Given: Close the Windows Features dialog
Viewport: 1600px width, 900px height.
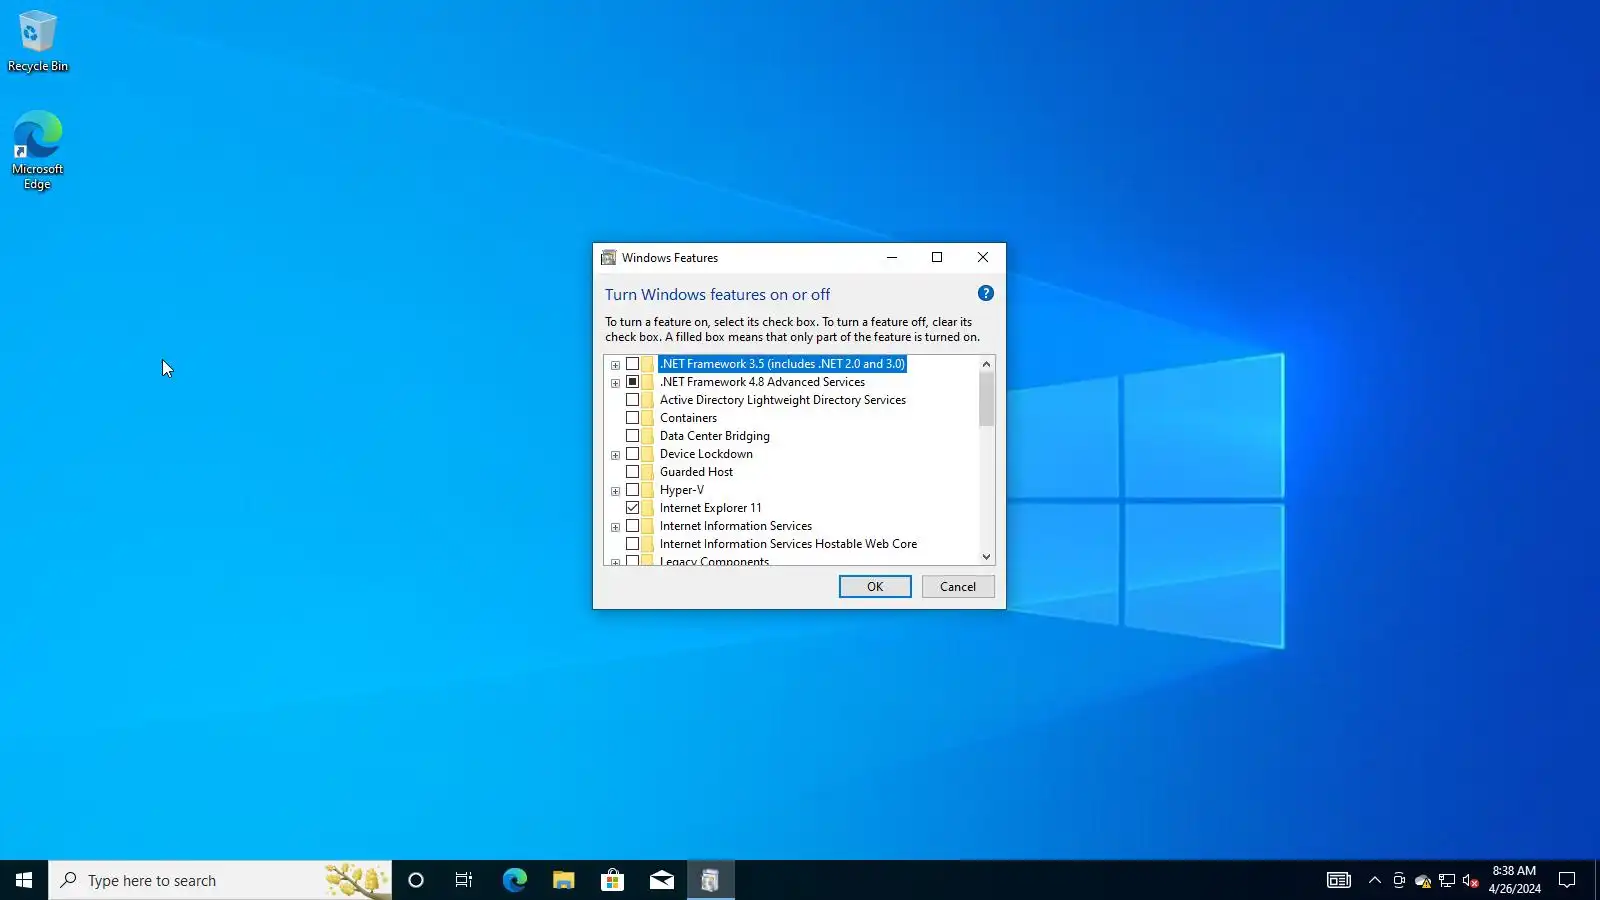Looking at the screenshot, I should [x=983, y=257].
